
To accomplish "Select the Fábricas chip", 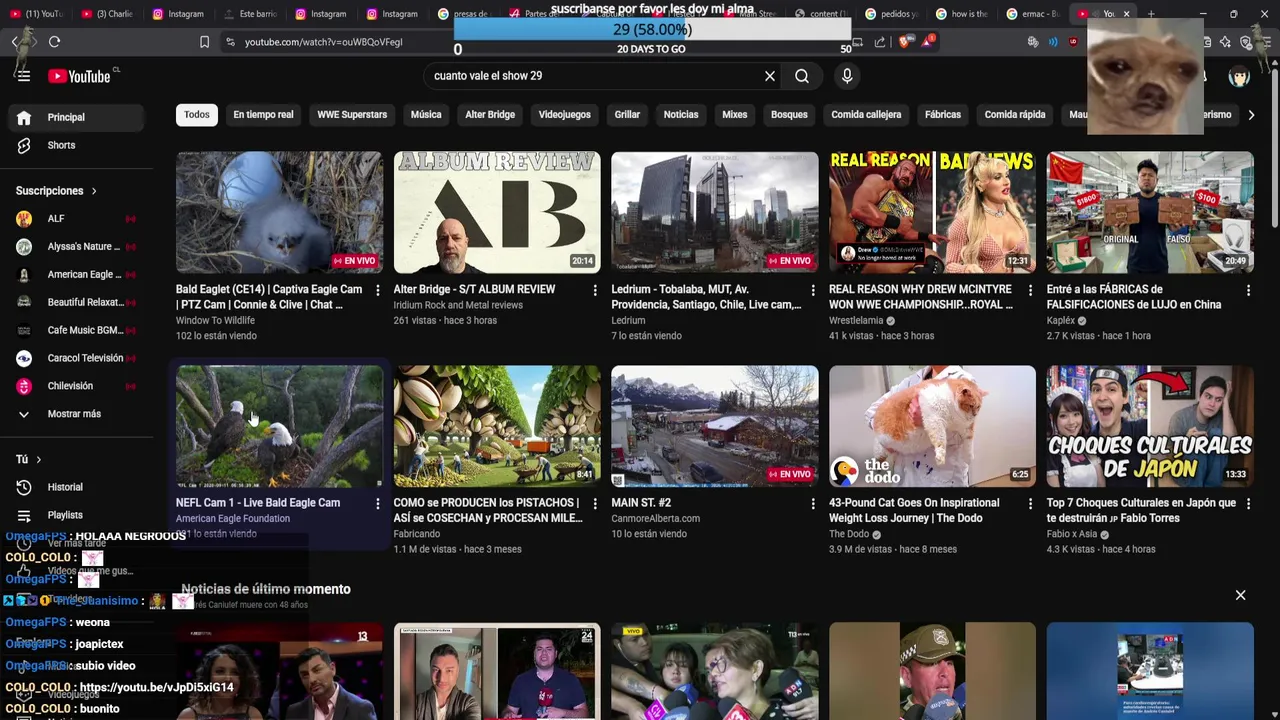I will tap(942, 115).
